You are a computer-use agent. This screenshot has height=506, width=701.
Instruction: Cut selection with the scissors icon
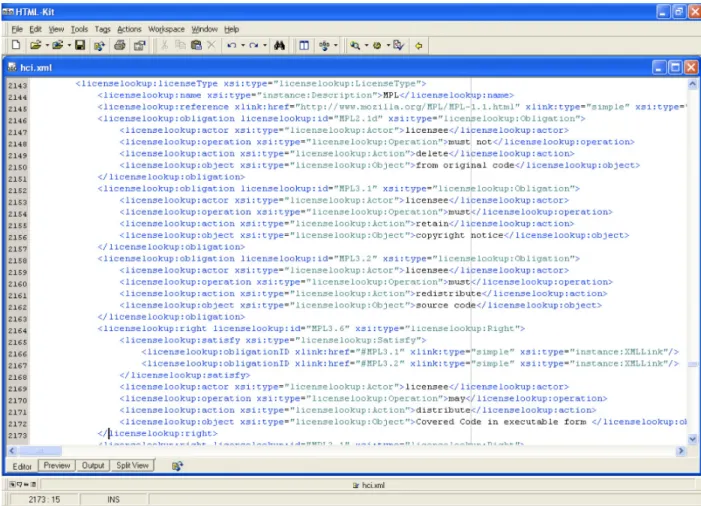click(164, 45)
